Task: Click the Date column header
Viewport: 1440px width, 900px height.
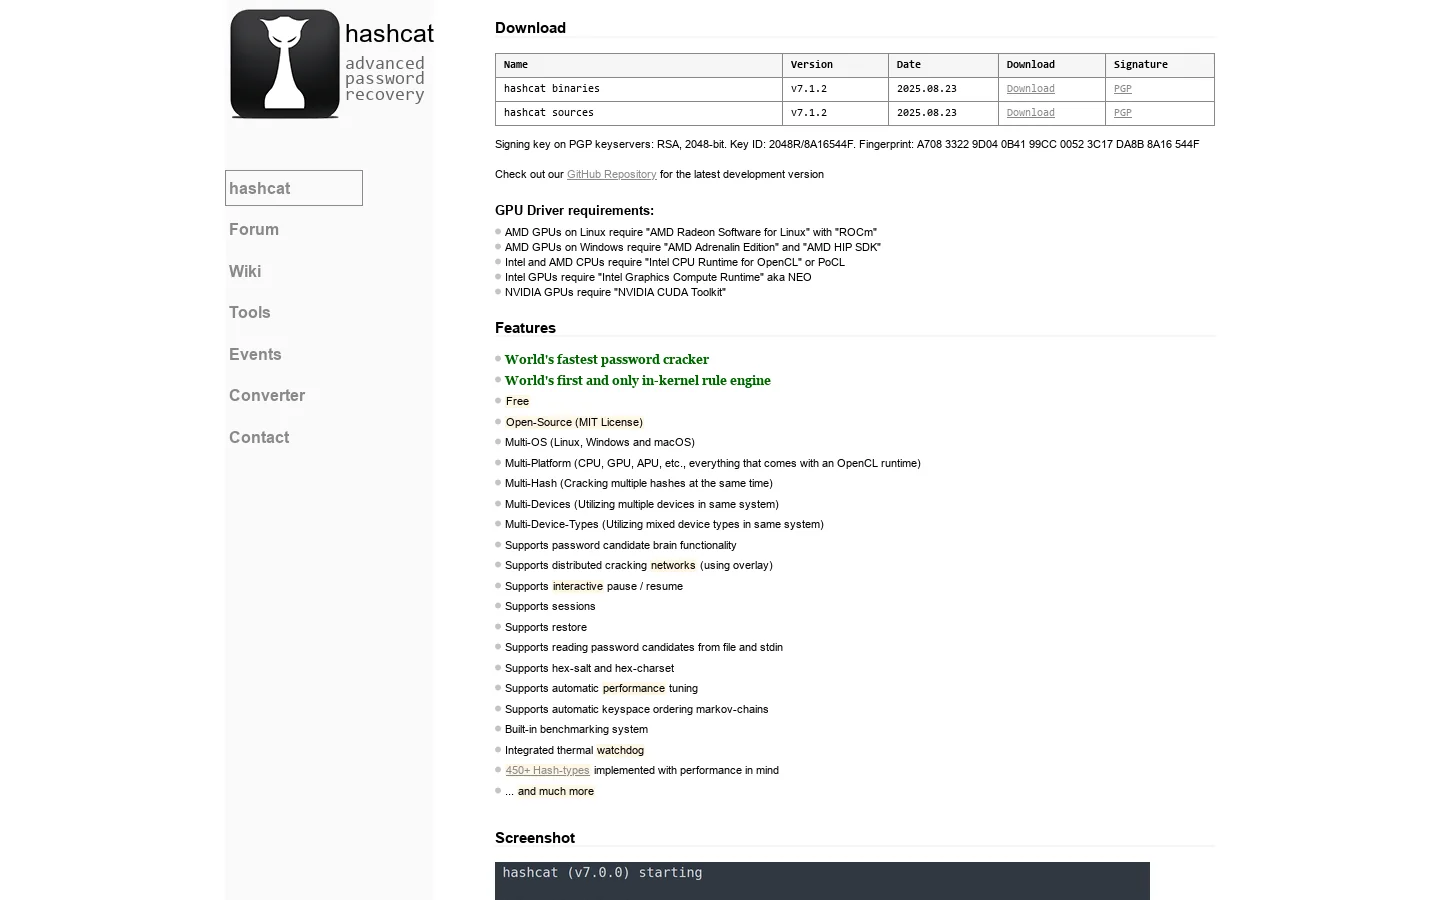Action: click(x=943, y=65)
